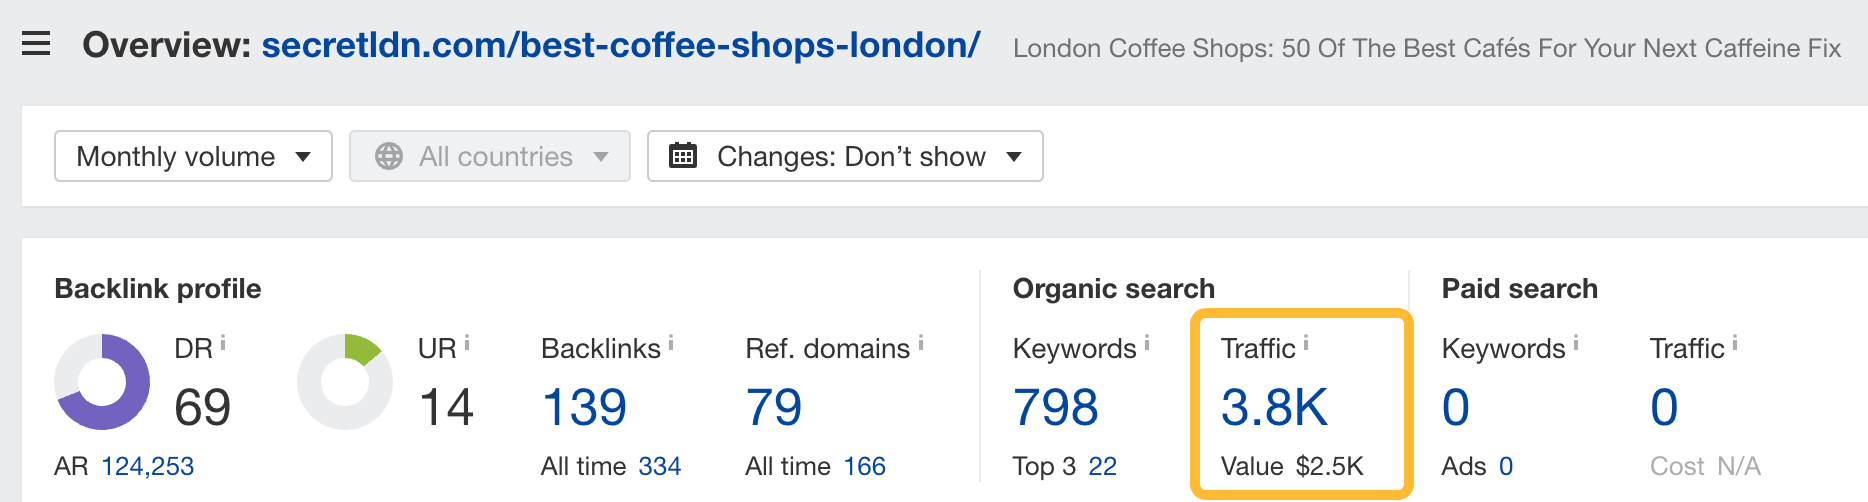This screenshot has width=1868, height=502.
Task: Open the Changes: Don't show dropdown
Action: (845, 156)
